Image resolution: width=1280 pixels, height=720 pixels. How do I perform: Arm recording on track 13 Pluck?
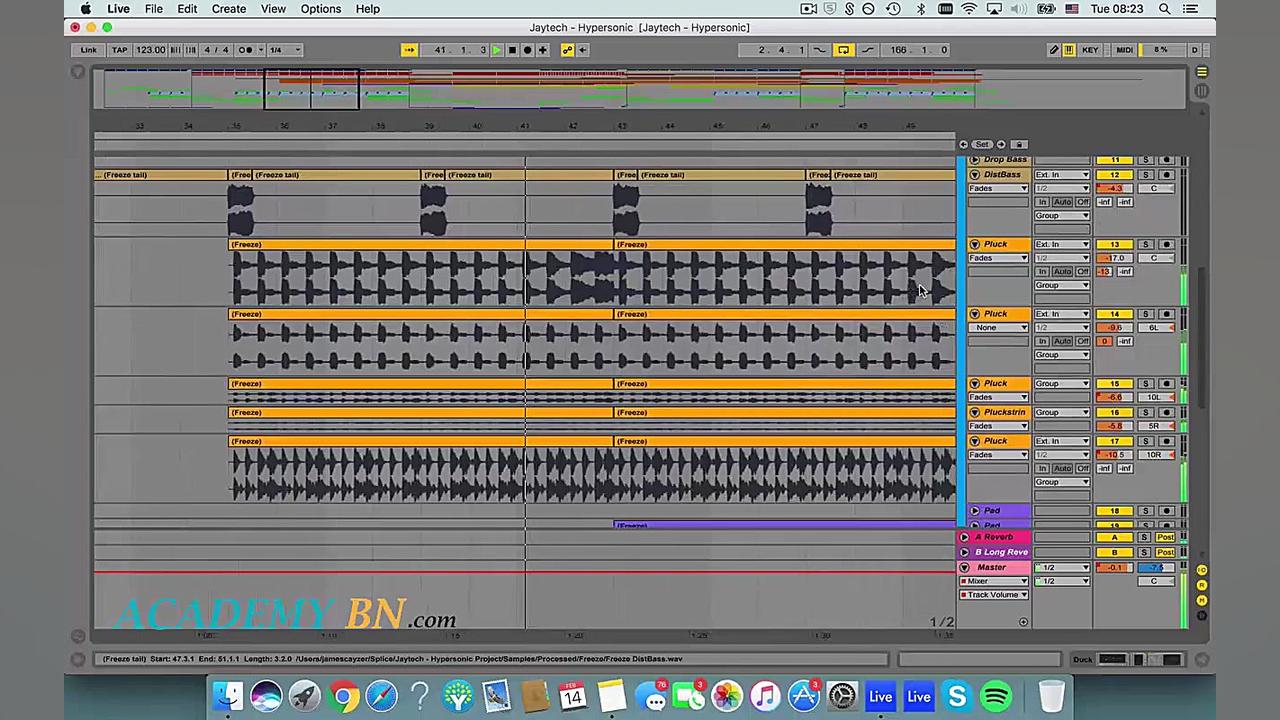point(1166,244)
